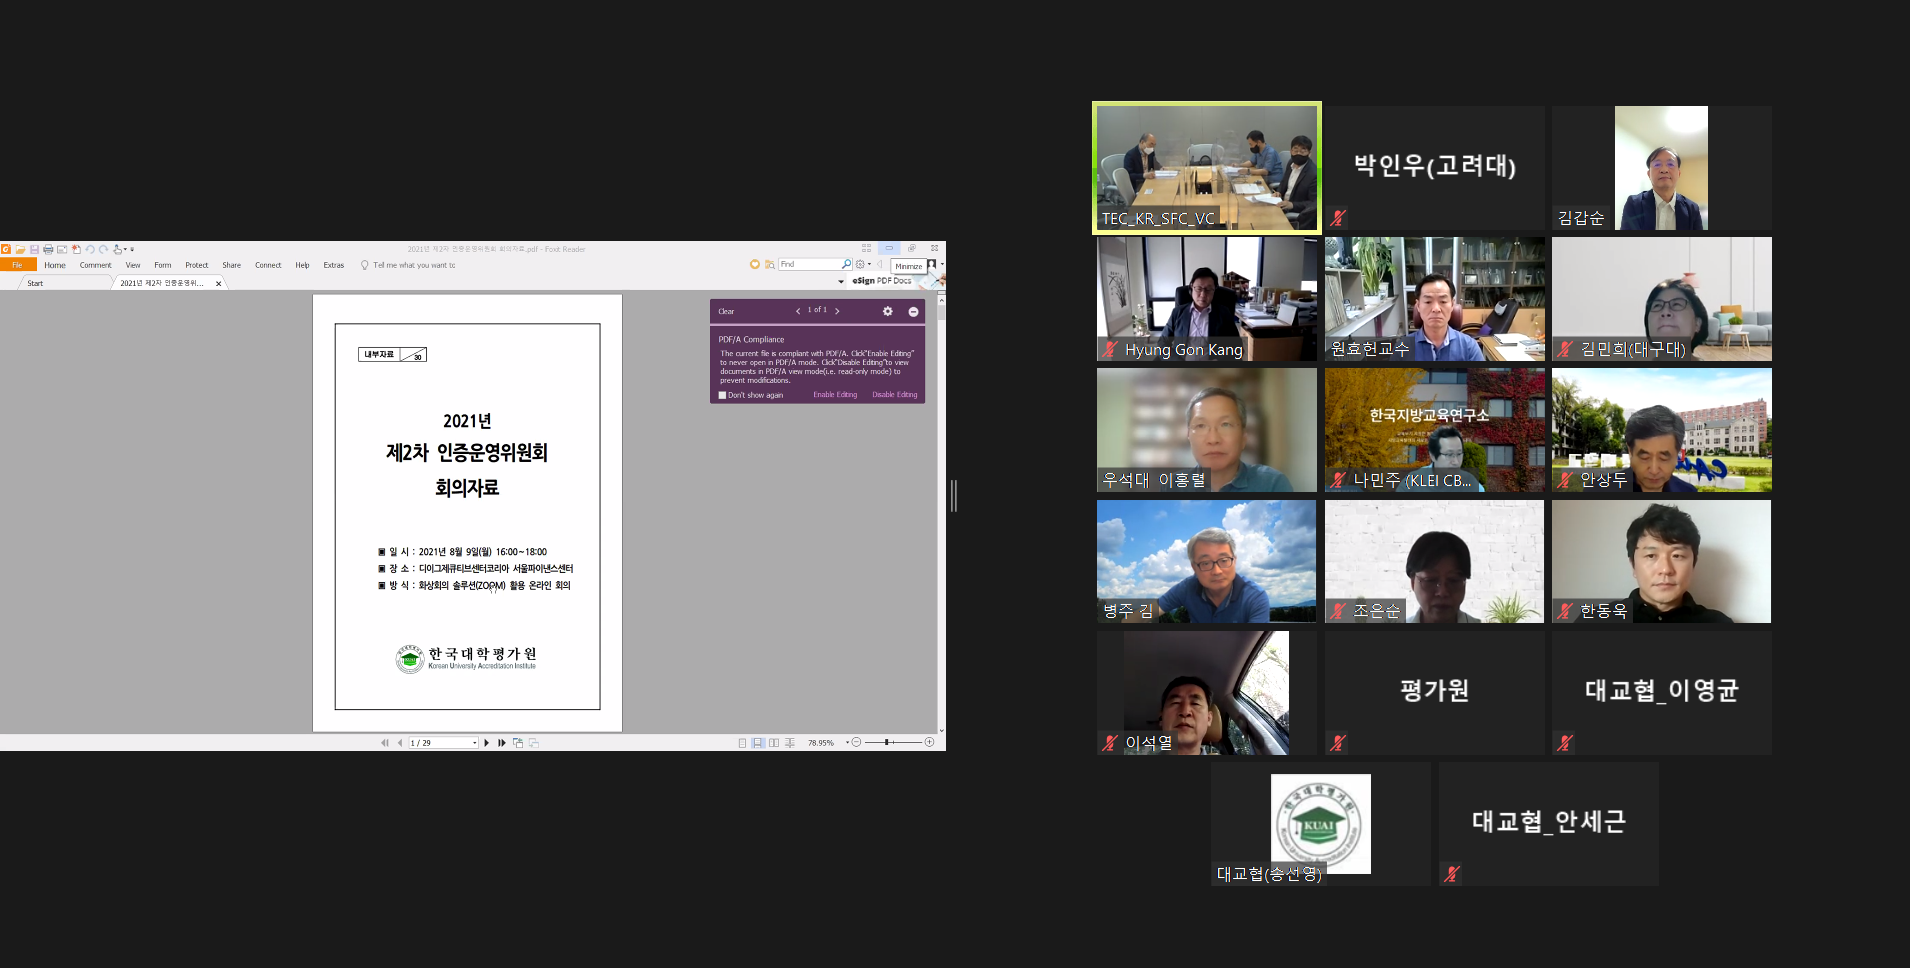Click the Undo arrow icon

point(90,249)
